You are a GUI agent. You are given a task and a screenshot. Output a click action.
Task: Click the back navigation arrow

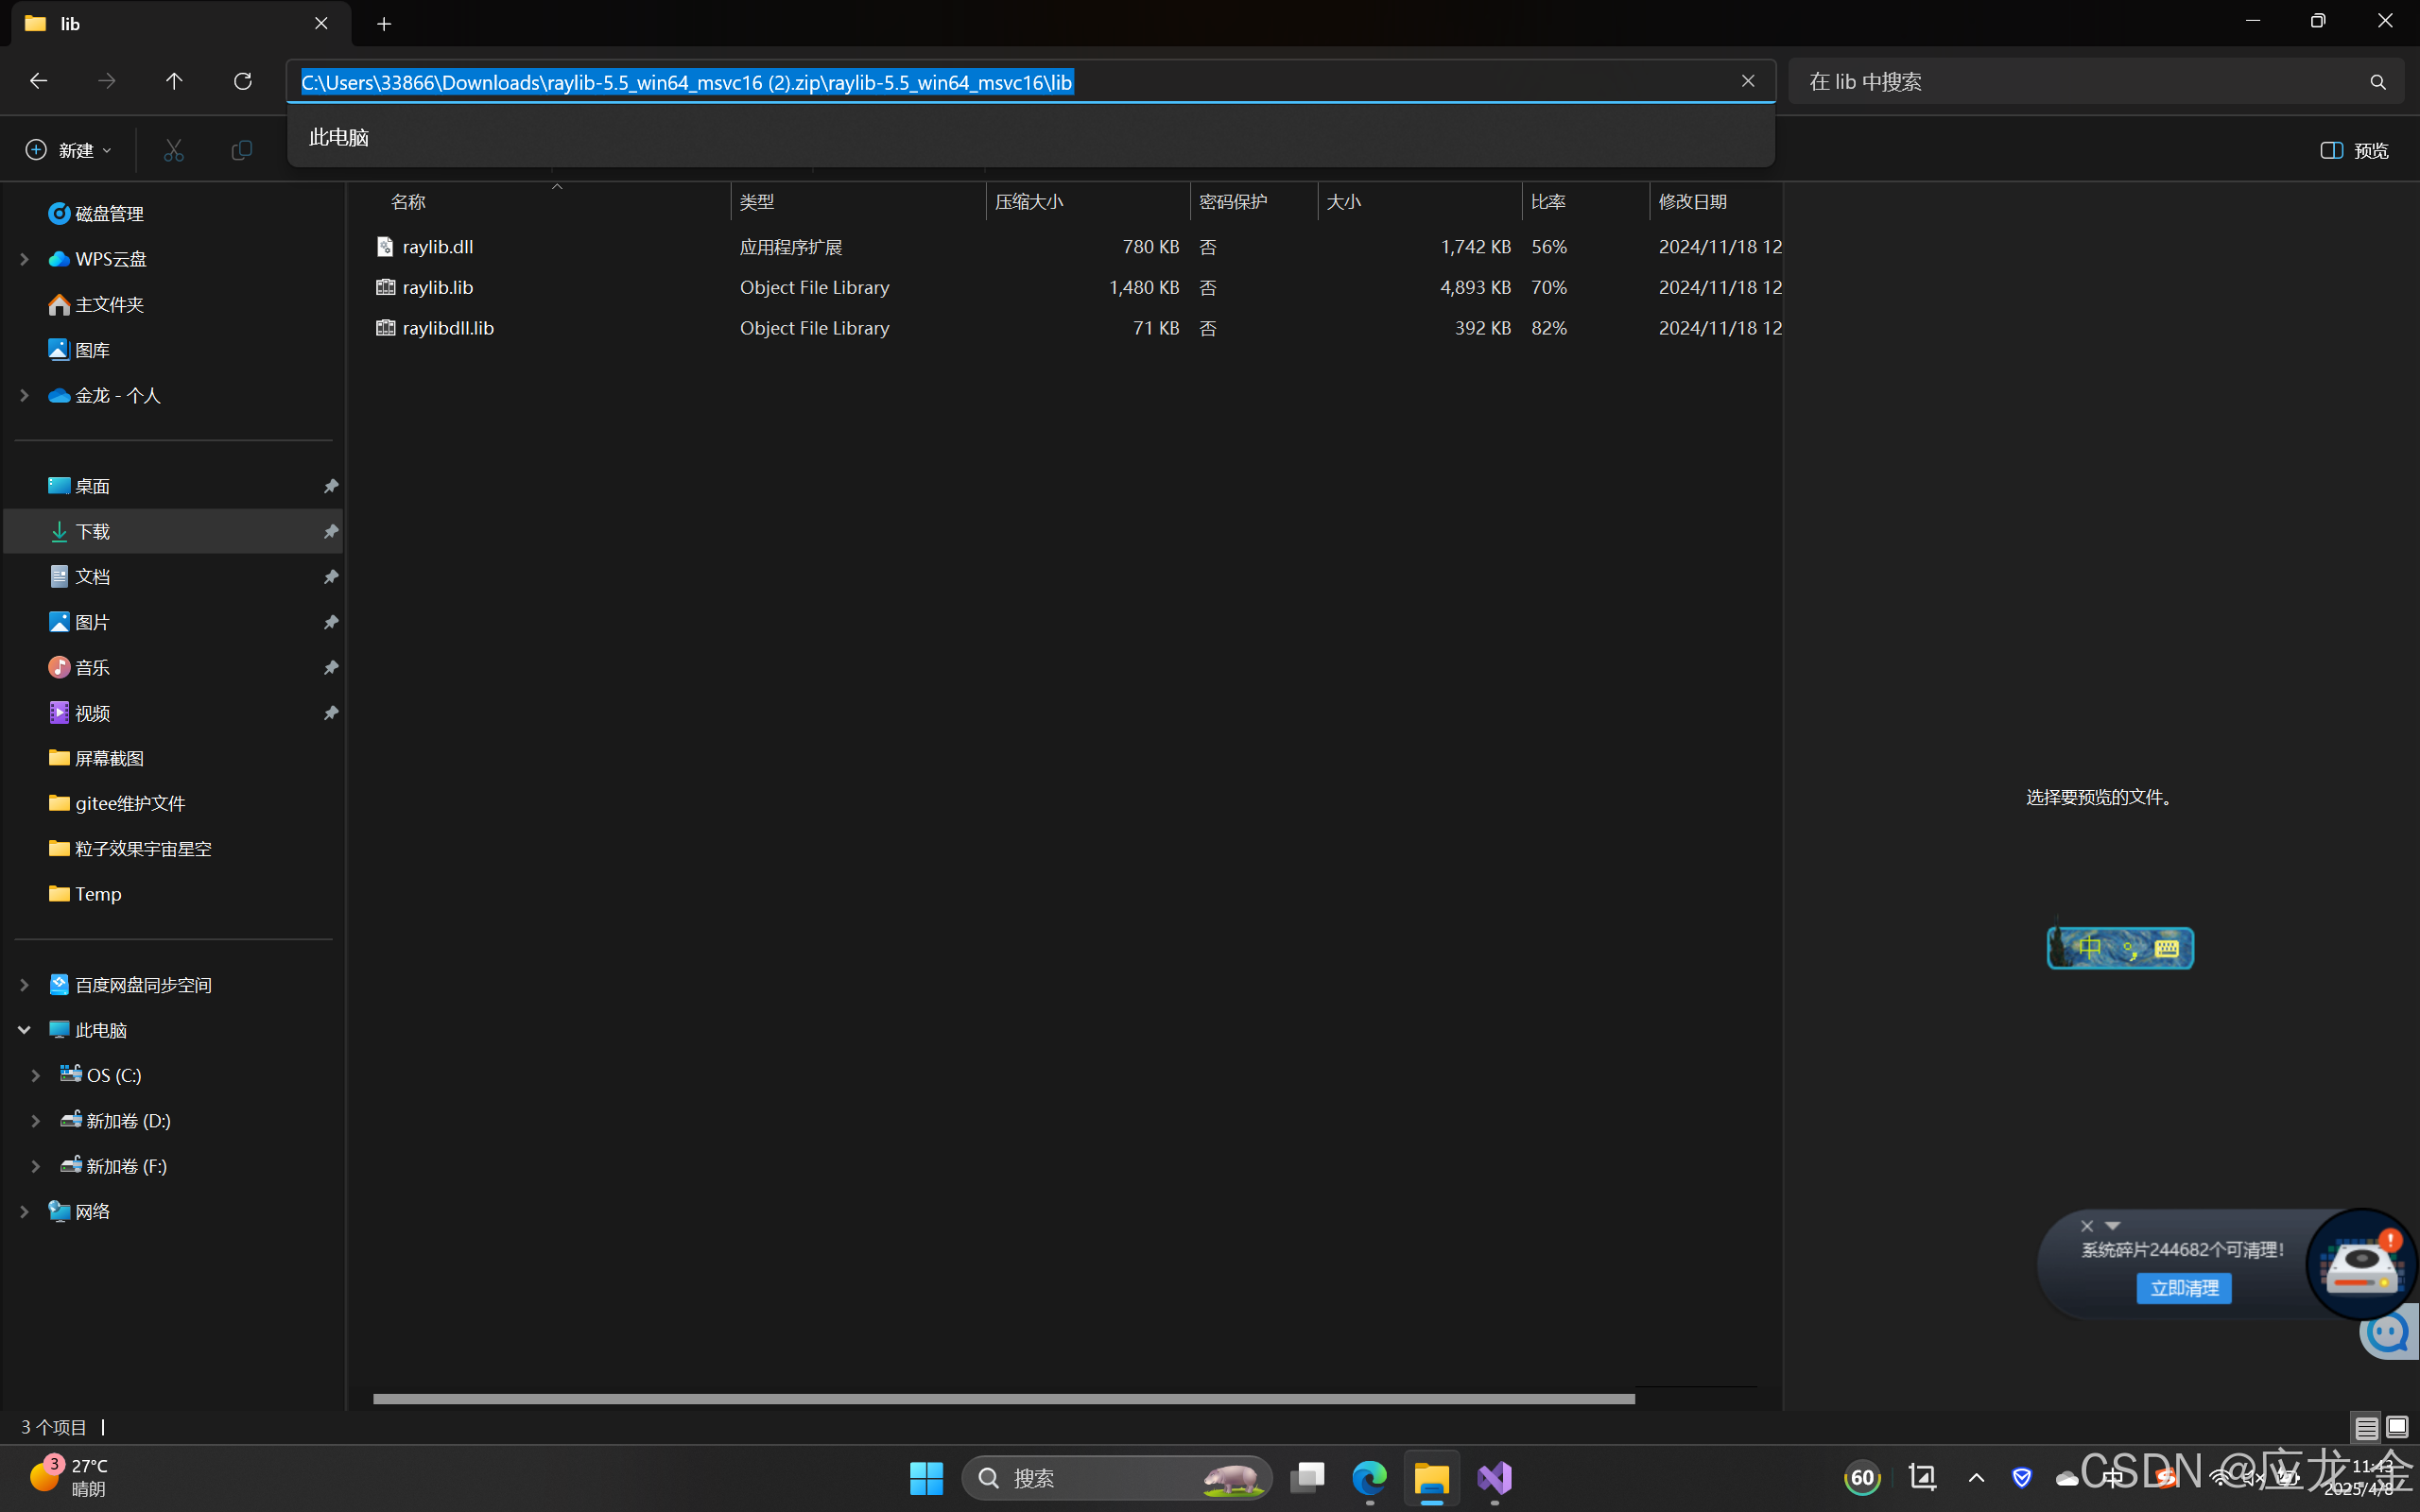[38, 81]
